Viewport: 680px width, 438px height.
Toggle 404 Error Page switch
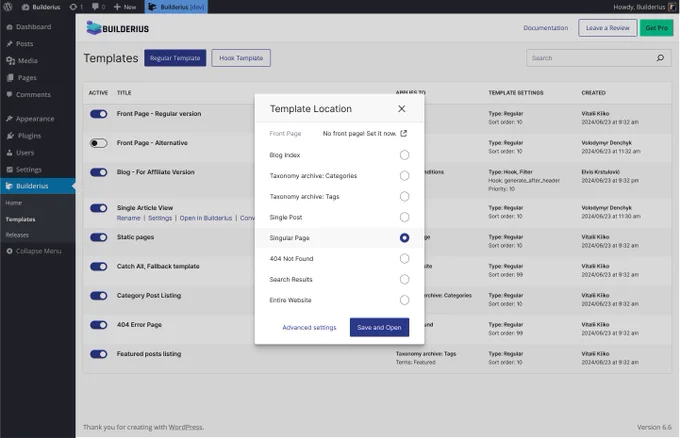(x=98, y=325)
